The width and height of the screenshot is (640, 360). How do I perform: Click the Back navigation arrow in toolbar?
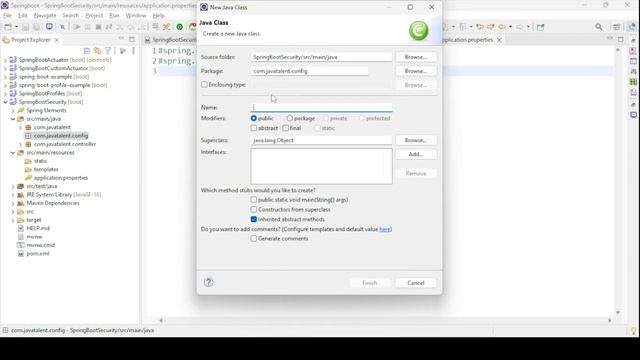(x=502, y=27)
